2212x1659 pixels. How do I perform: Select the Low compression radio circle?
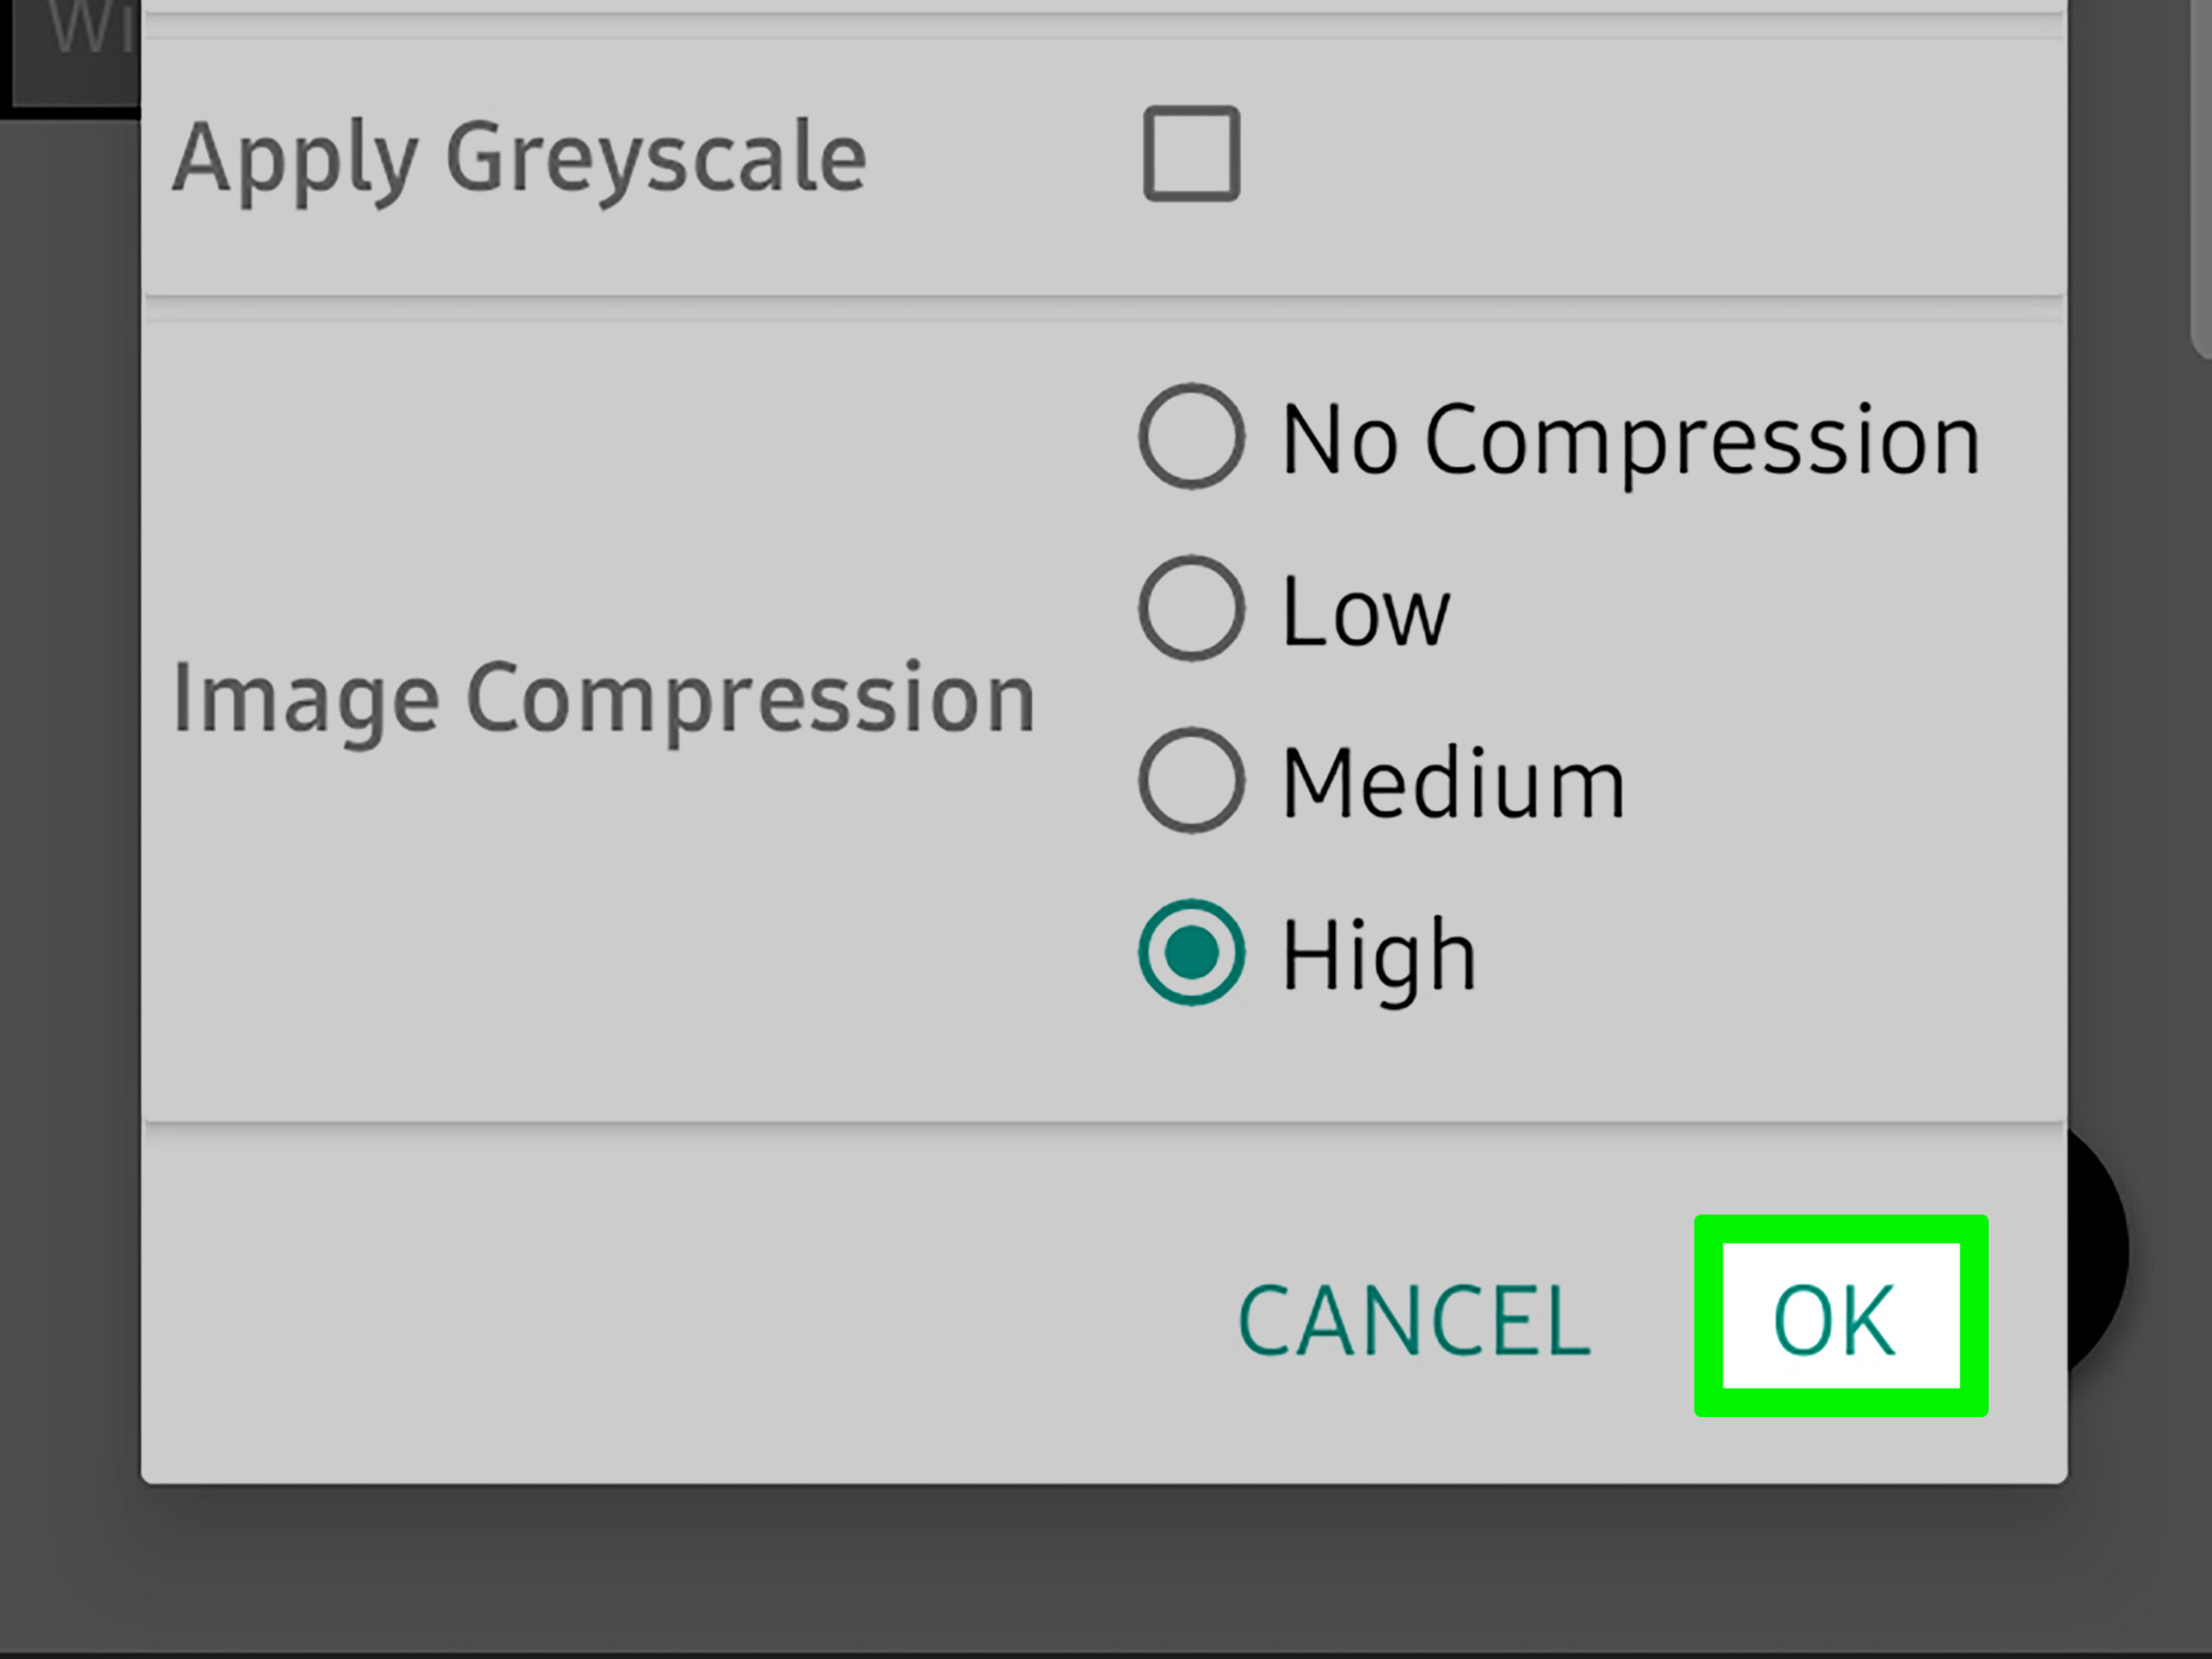(1191, 608)
